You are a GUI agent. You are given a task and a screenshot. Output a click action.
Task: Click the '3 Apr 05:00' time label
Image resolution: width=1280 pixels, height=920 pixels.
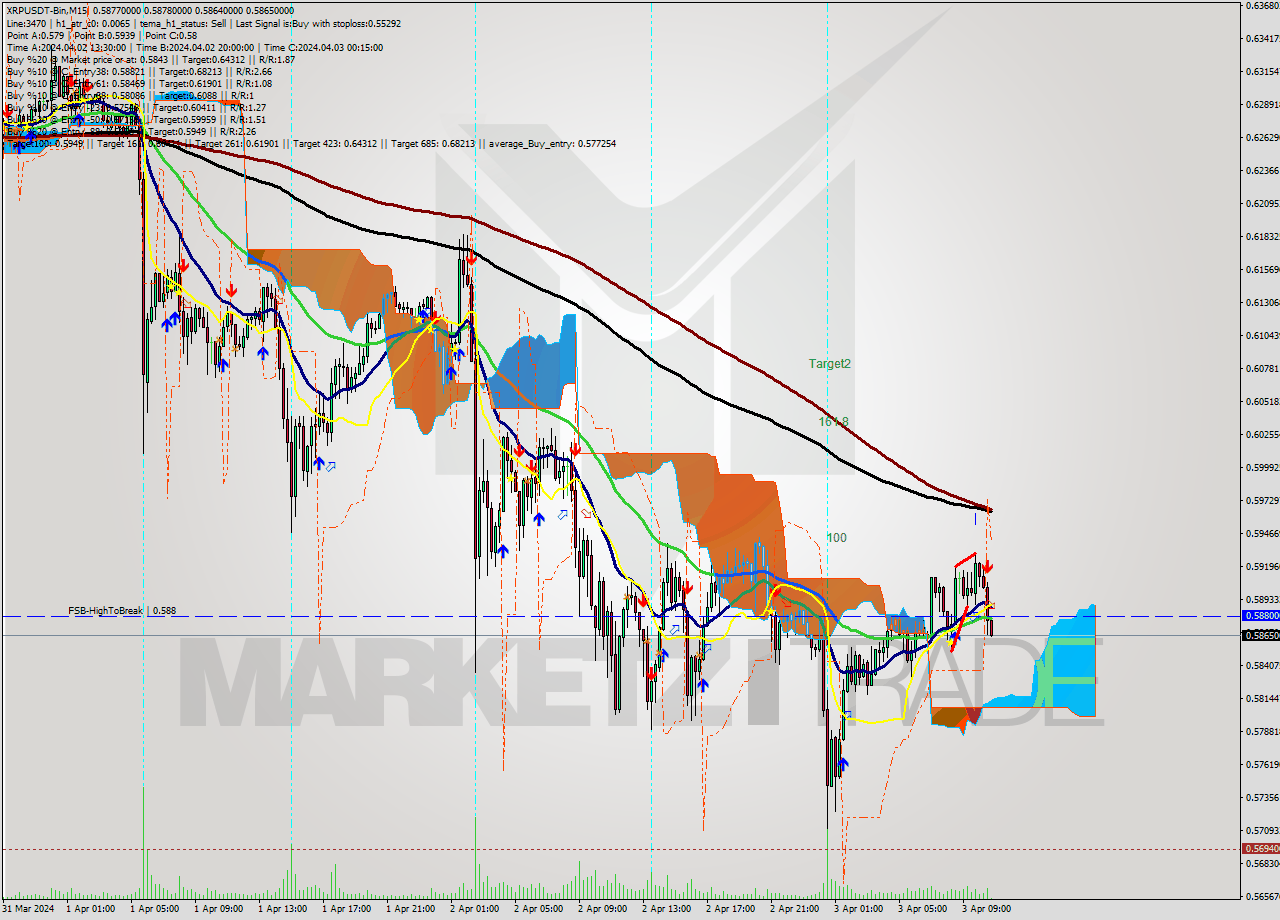pyautogui.click(x=922, y=909)
